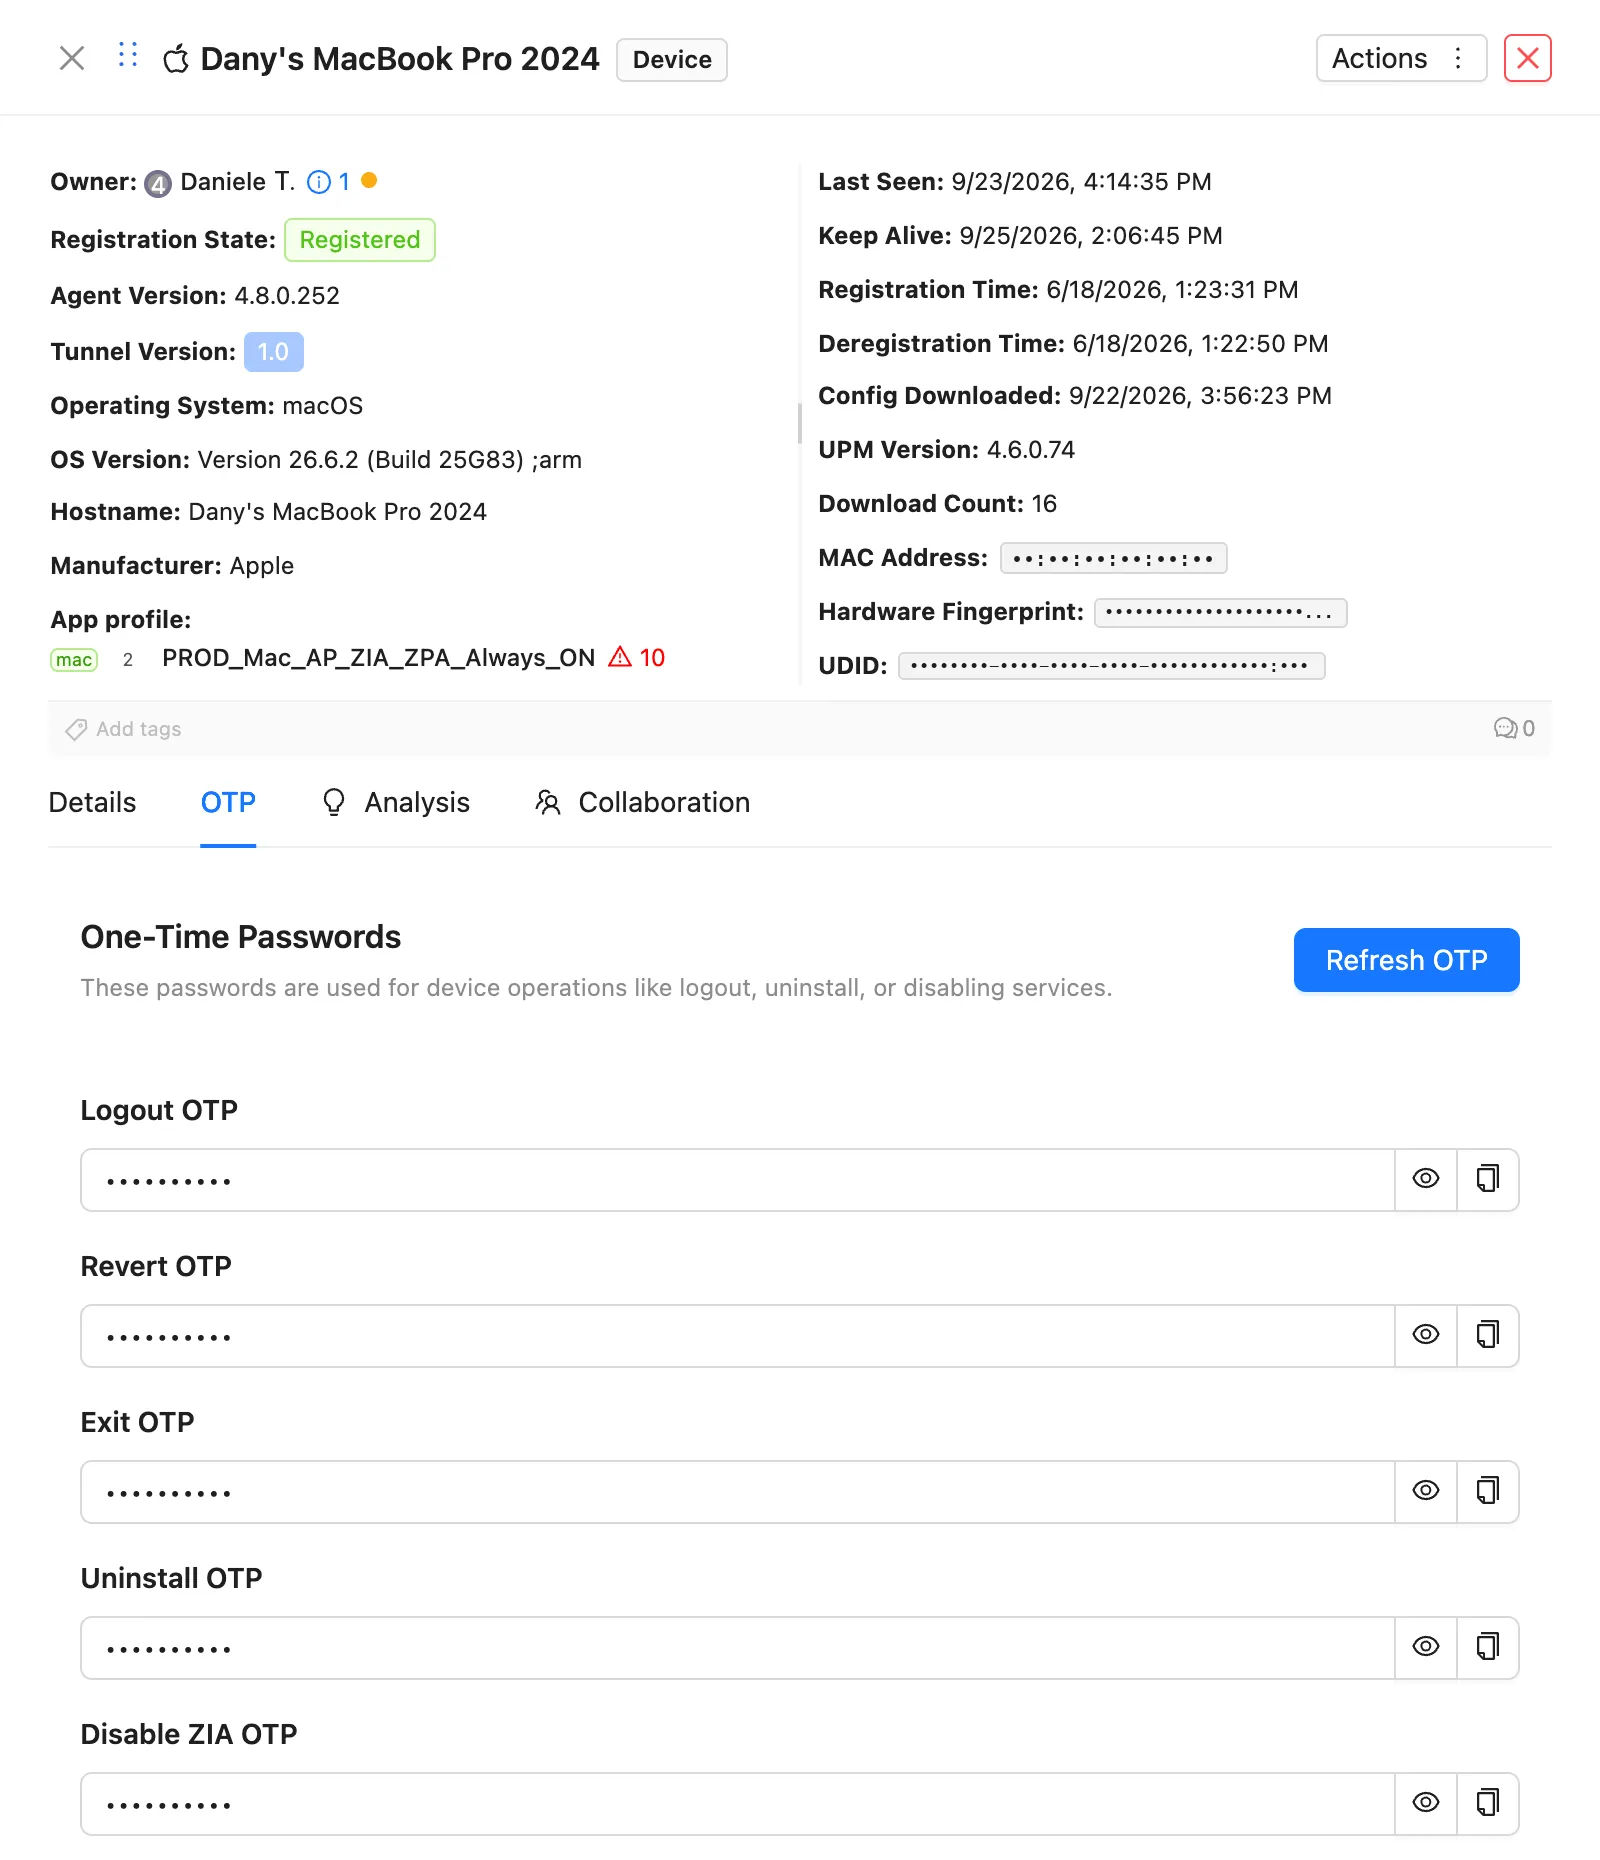Click the Download Count value 16

coord(1044,504)
